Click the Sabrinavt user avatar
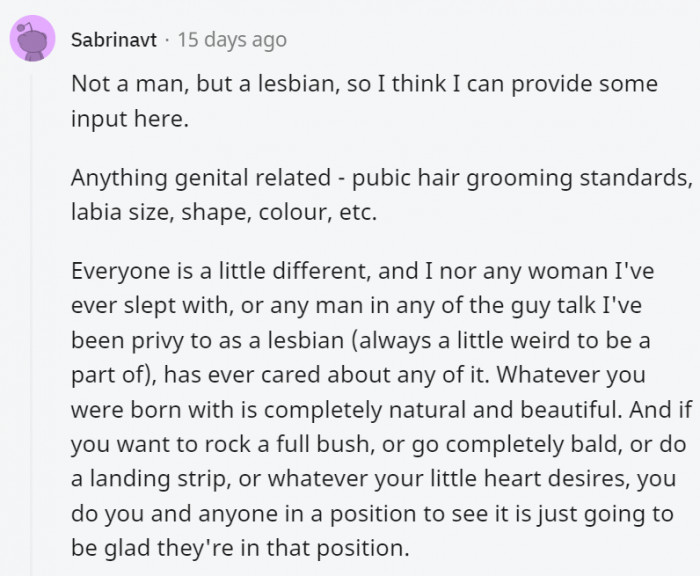The width and height of the screenshot is (700, 576). coord(32,40)
